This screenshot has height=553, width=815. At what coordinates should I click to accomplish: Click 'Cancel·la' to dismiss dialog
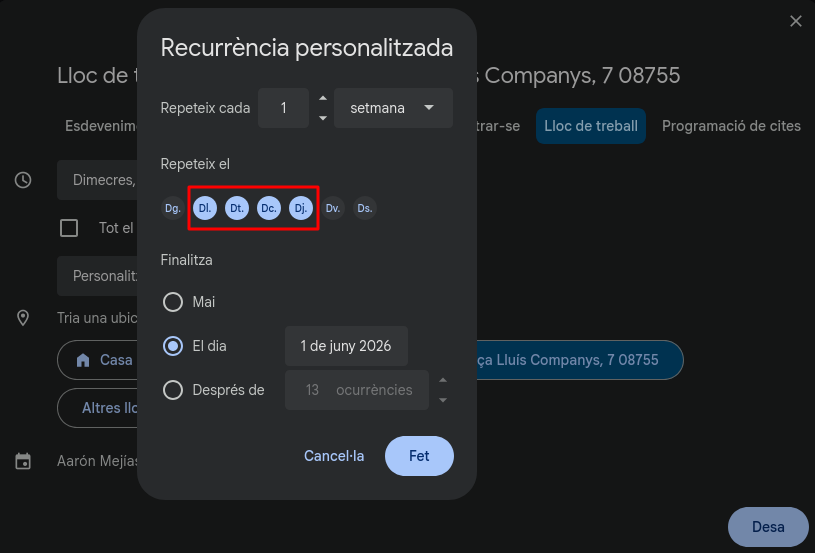click(x=334, y=456)
